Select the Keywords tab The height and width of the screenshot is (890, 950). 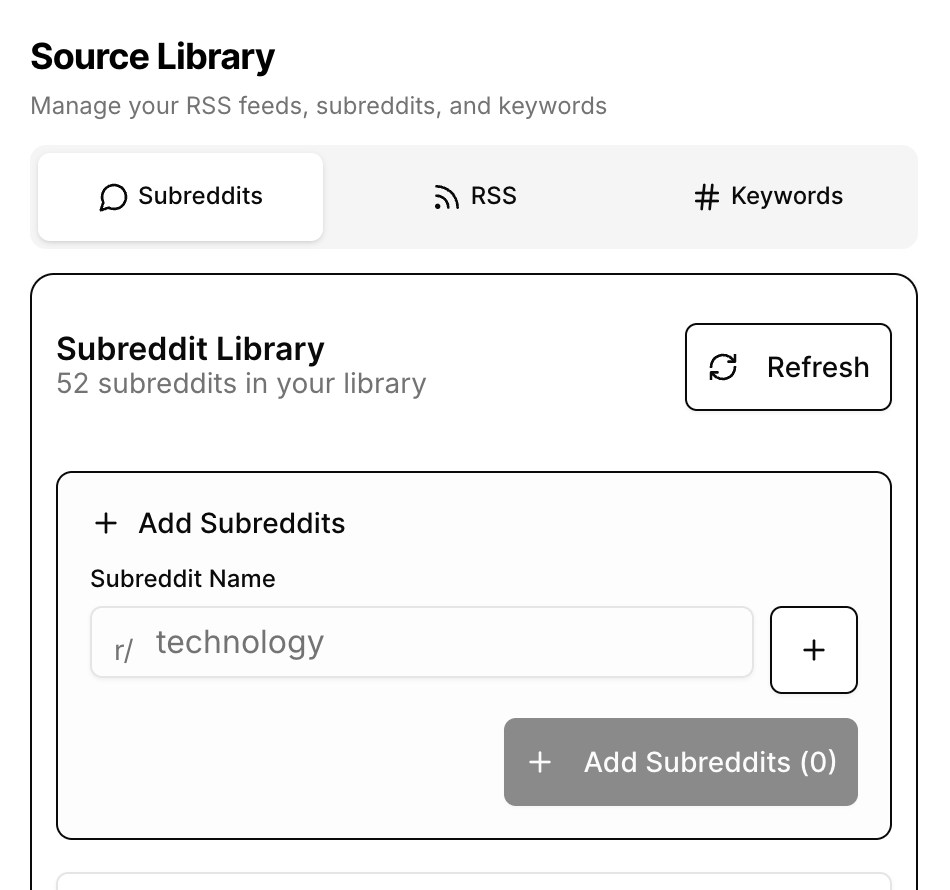pyautogui.click(x=768, y=197)
